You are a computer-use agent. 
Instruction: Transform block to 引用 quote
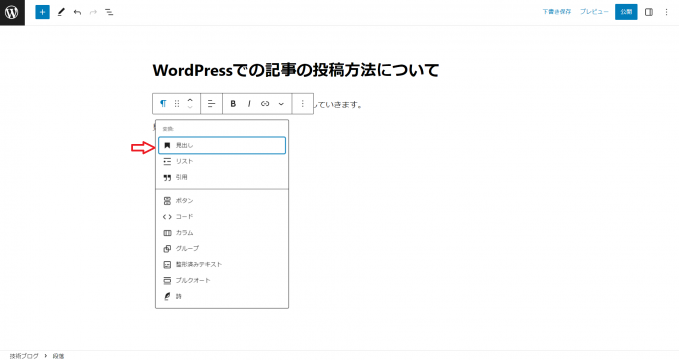[x=222, y=177]
